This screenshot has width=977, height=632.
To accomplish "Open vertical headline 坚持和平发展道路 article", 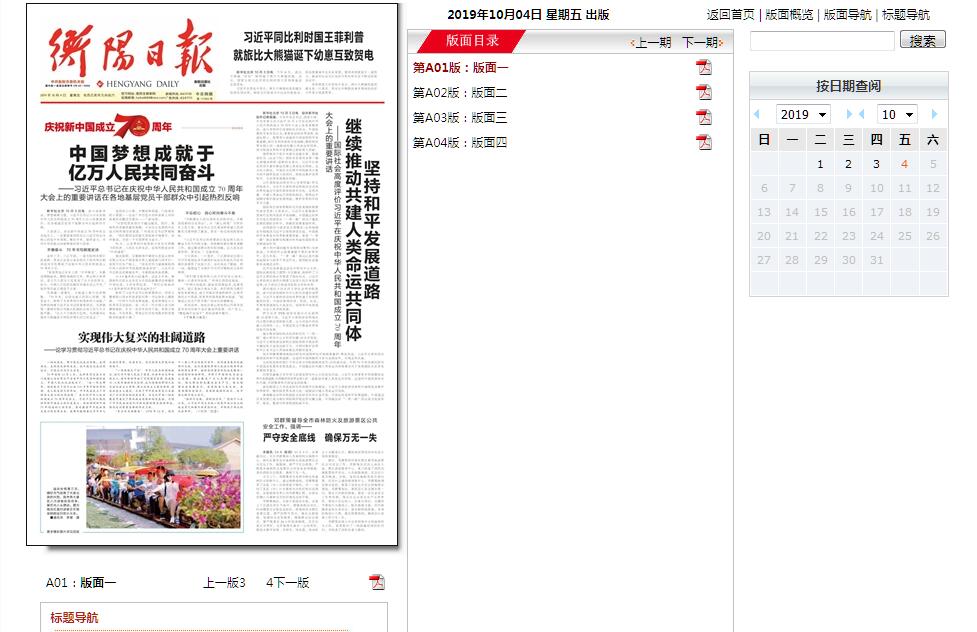I will point(372,229).
